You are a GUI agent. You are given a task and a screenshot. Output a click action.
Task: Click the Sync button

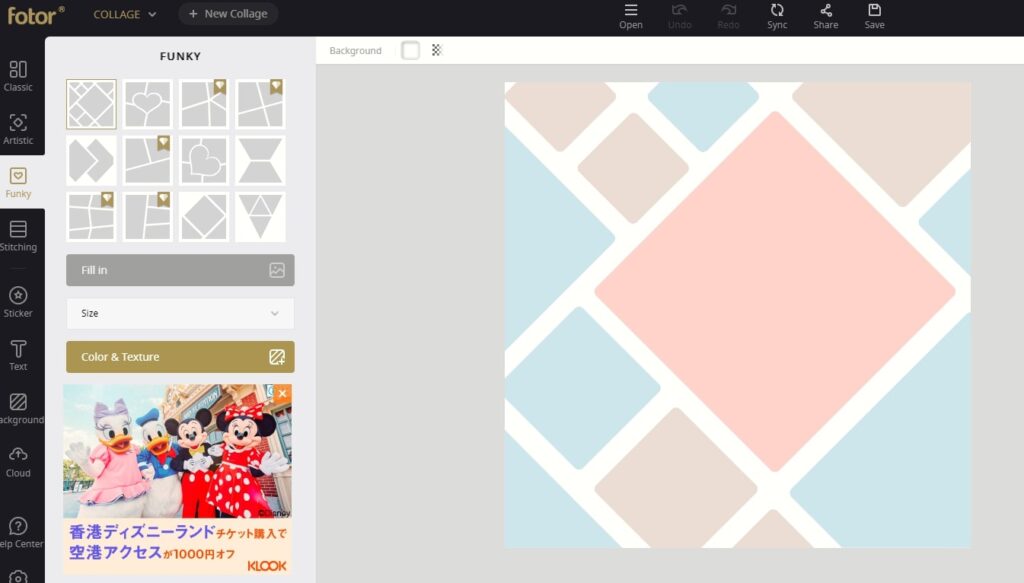777,17
